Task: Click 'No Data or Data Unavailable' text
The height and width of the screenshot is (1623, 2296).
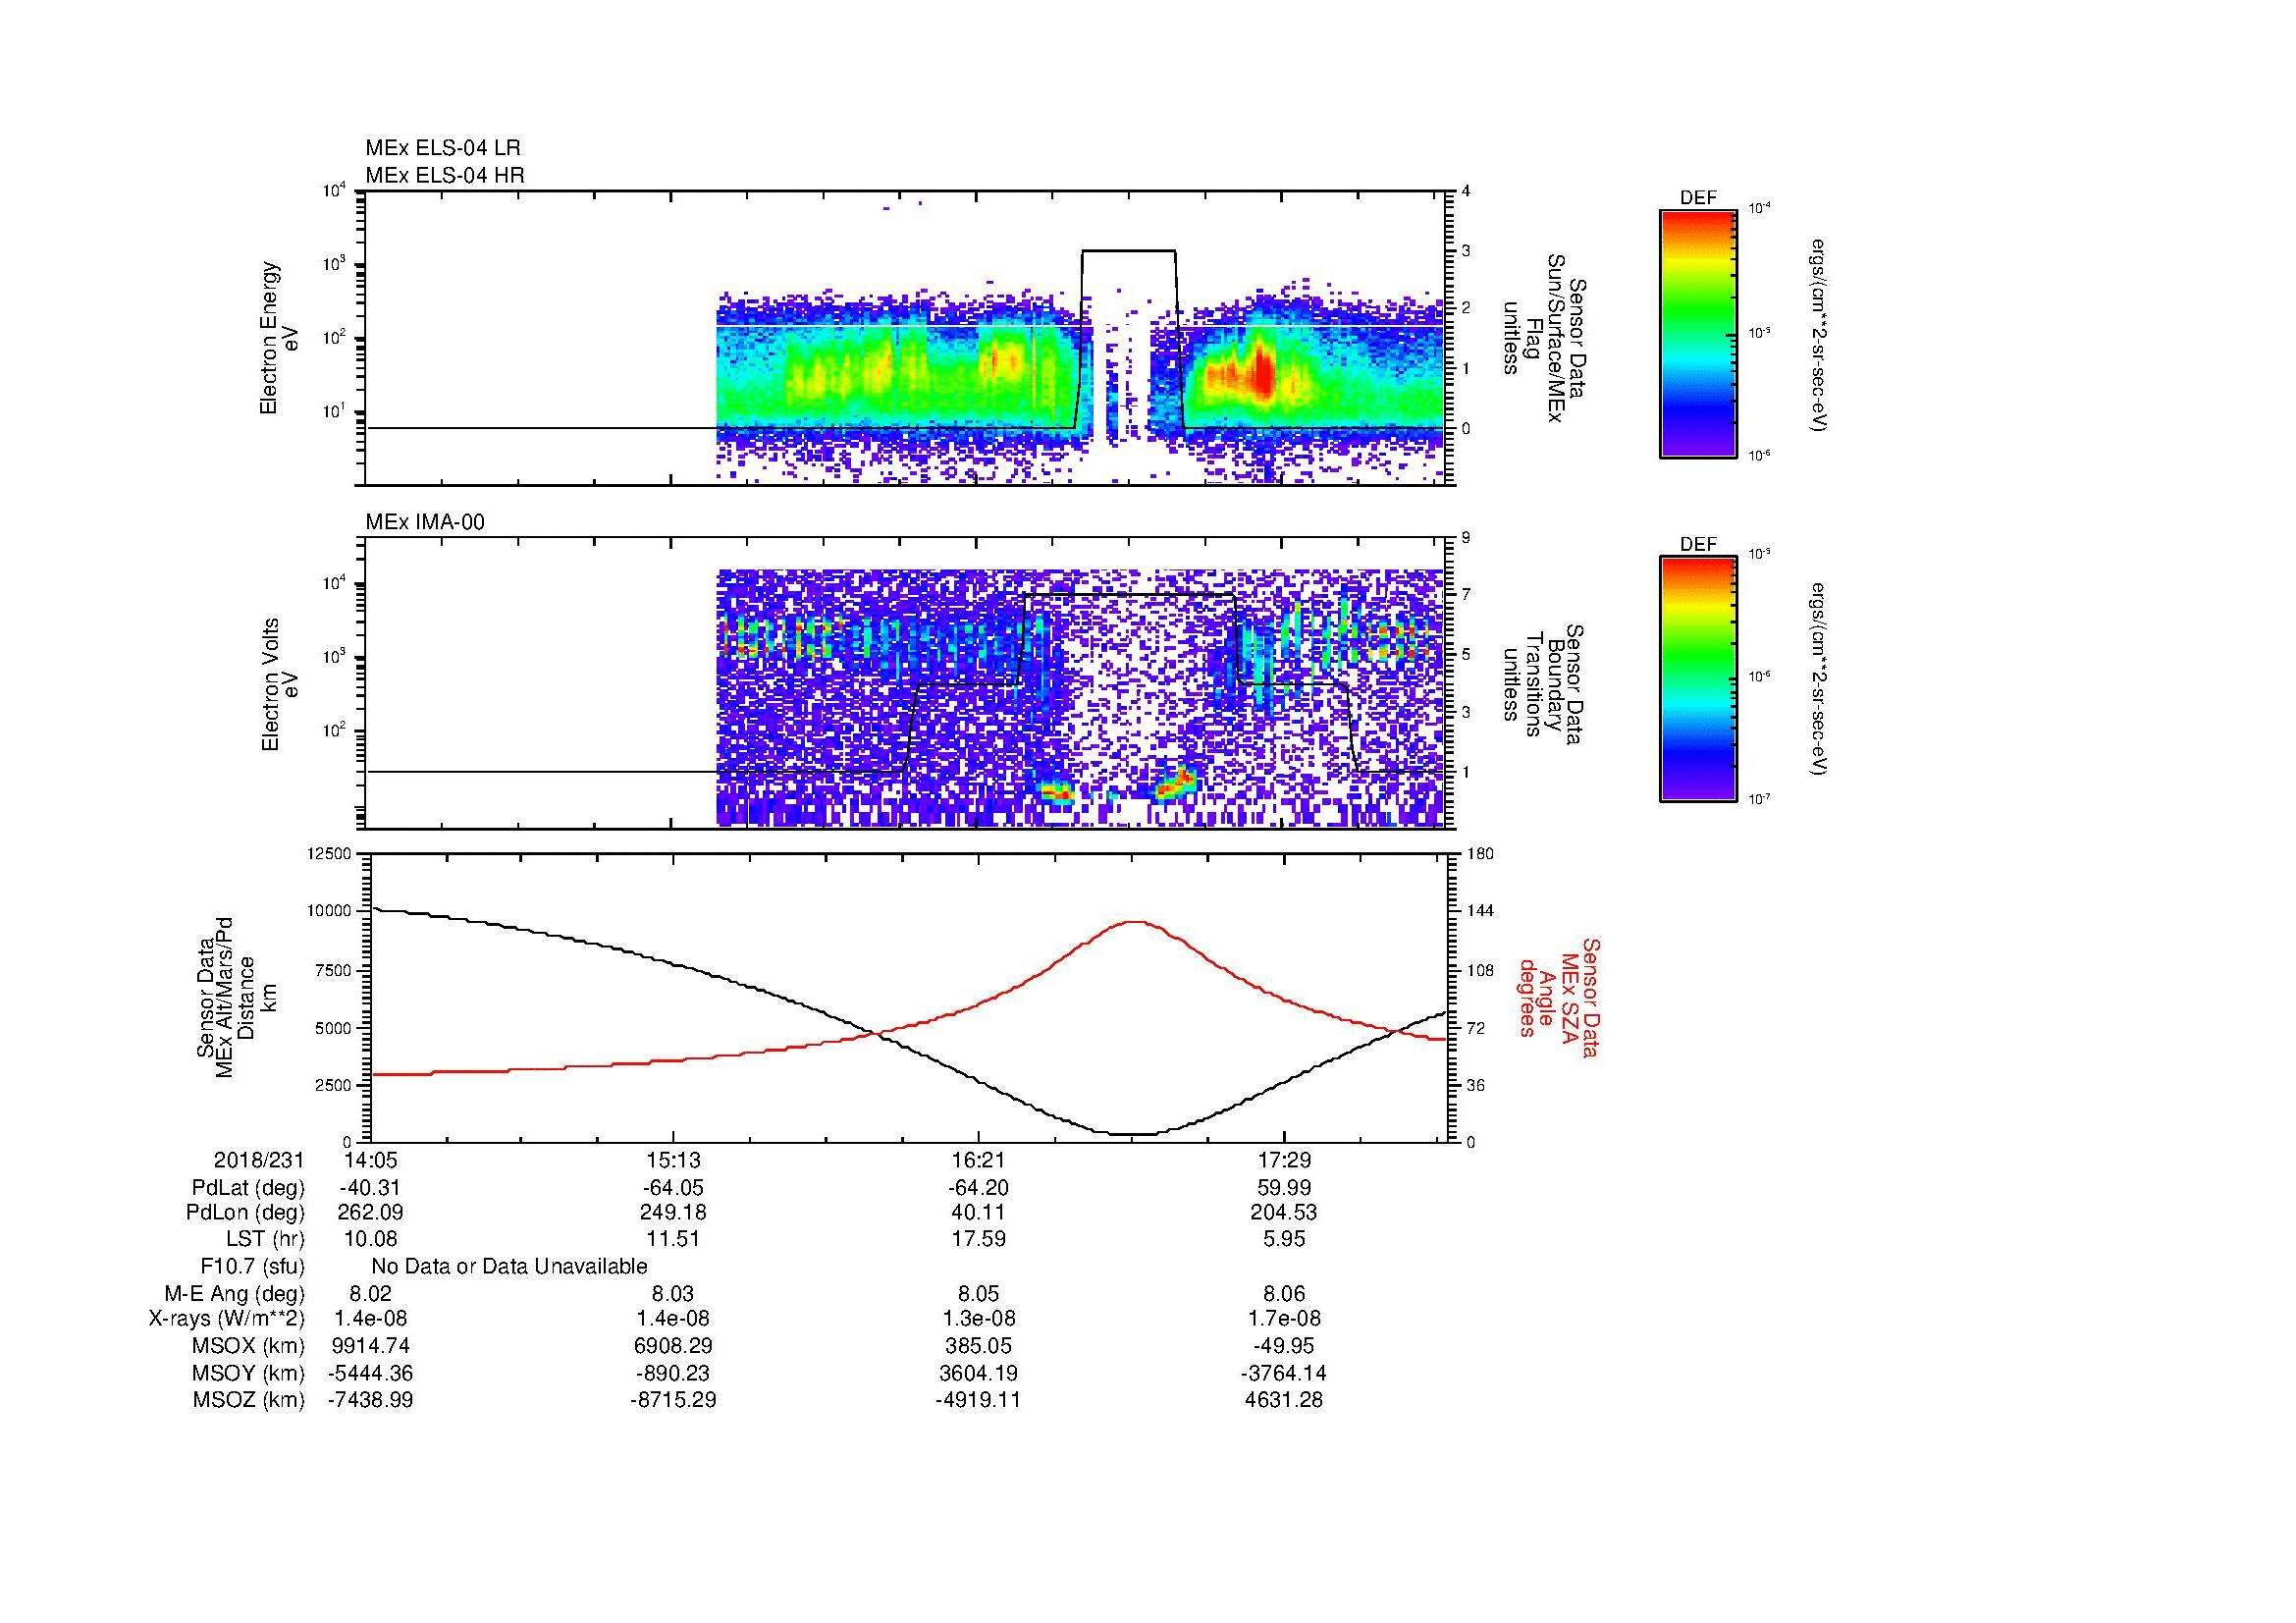Action: coord(509,1267)
